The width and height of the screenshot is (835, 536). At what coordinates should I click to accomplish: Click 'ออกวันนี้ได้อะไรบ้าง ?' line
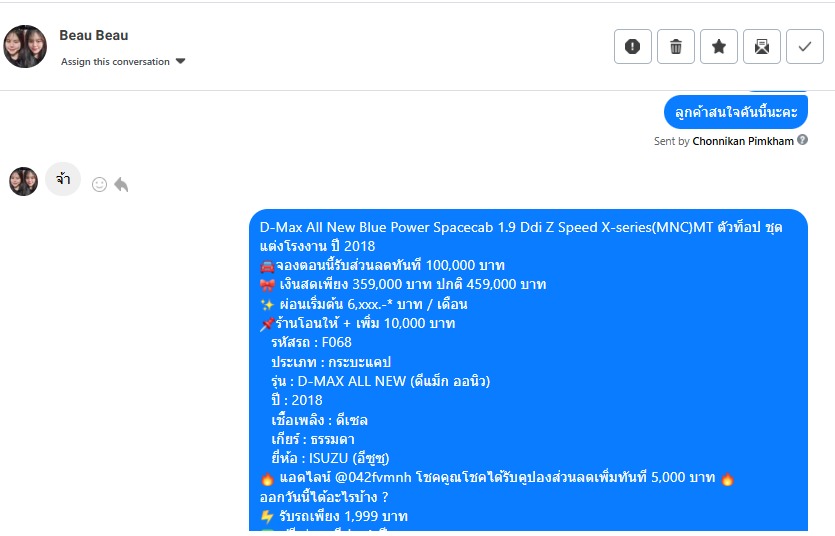coord(324,497)
